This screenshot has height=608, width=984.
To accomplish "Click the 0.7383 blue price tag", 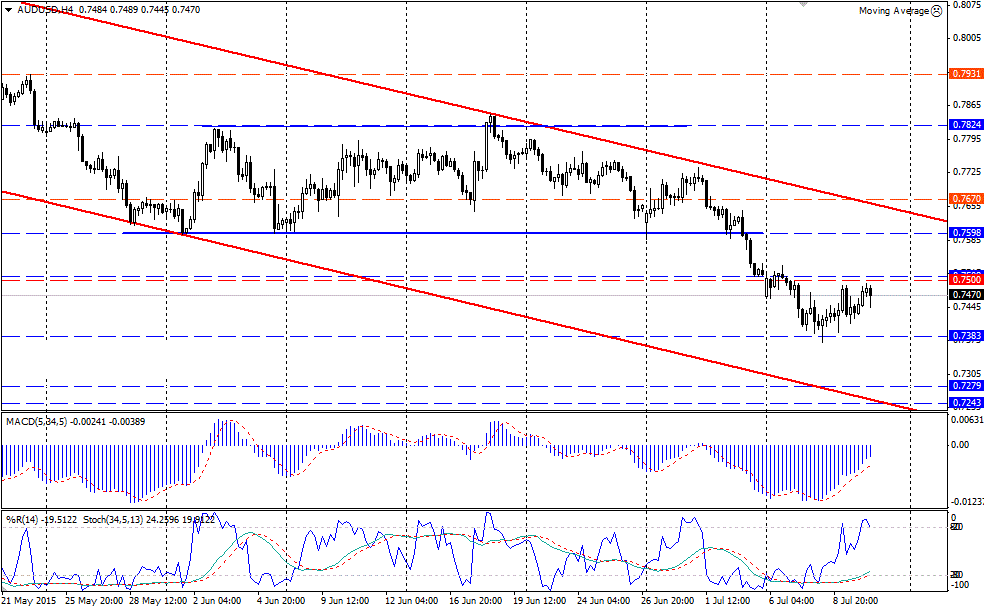I will pyautogui.click(x=965, y=337).
